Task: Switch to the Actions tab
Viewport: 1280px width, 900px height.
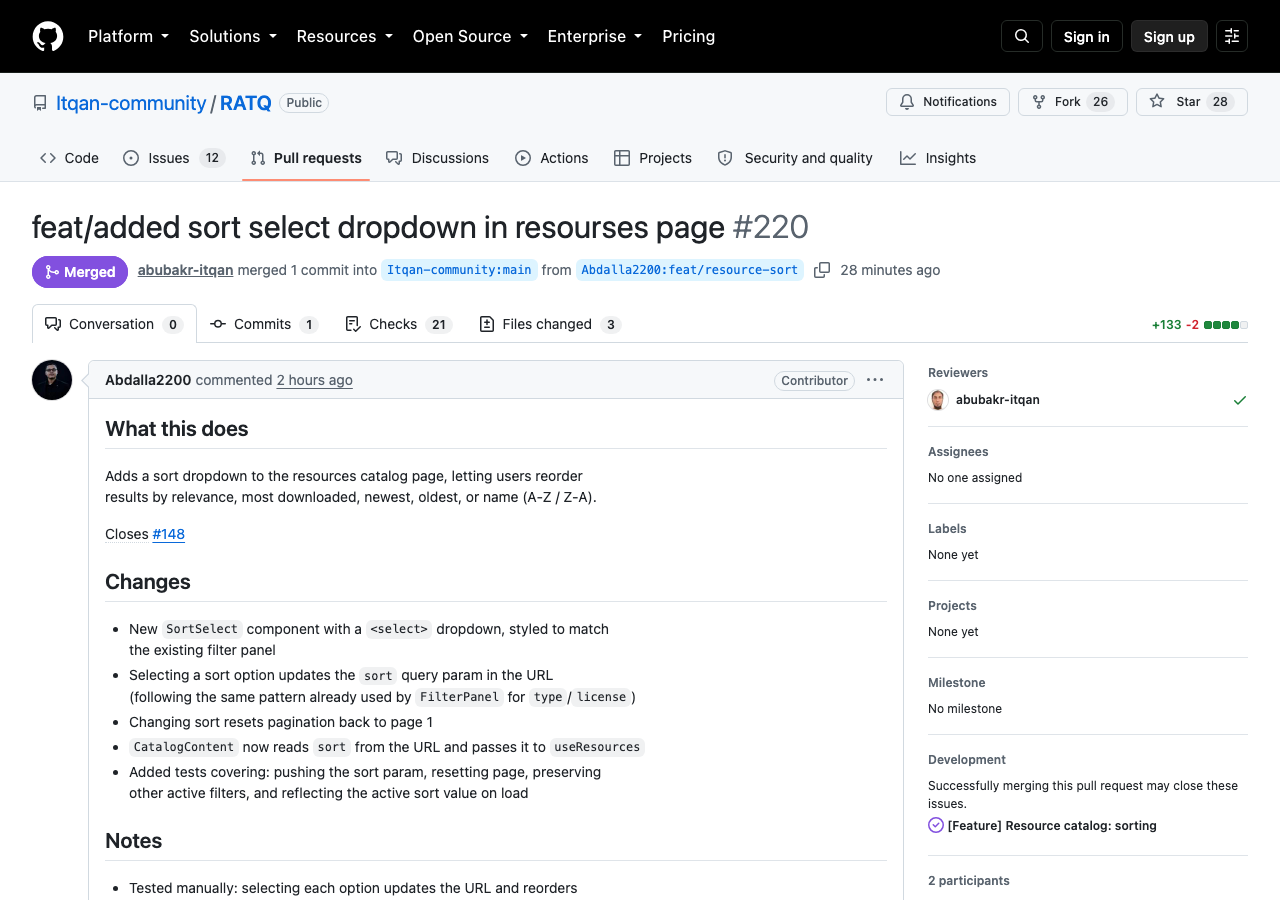Action: click(x=552, y=158)
